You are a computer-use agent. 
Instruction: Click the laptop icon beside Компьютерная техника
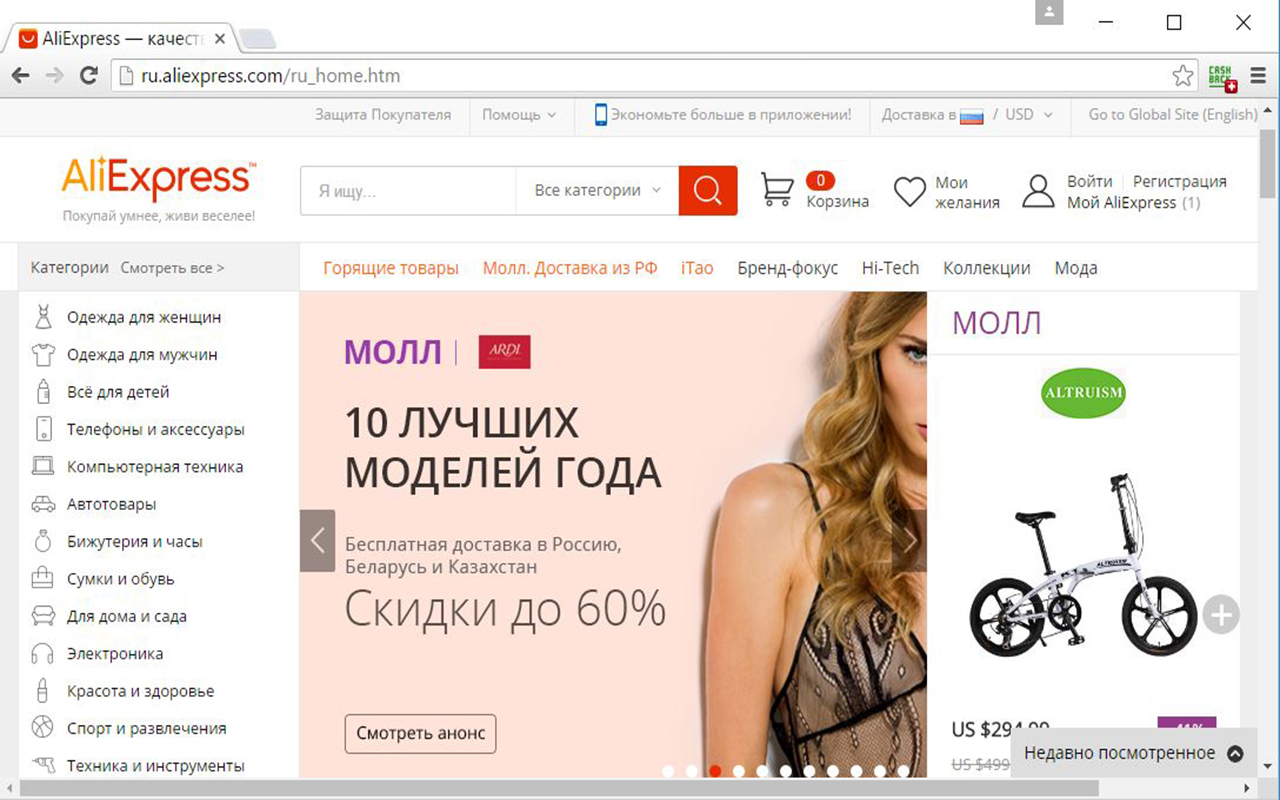tap(43, 467)
